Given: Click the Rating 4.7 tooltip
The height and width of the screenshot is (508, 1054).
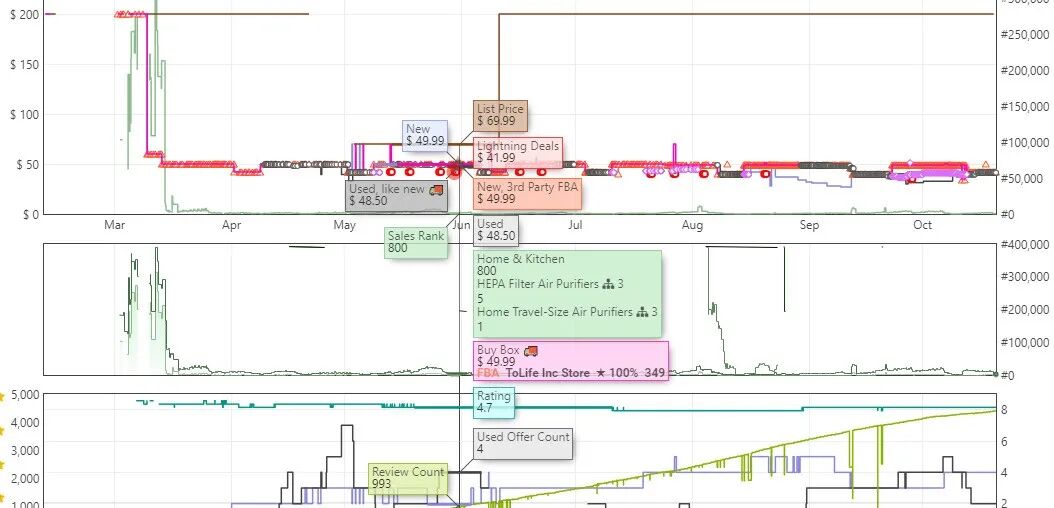Looking at the screenshot, I should tap(494, 402).
